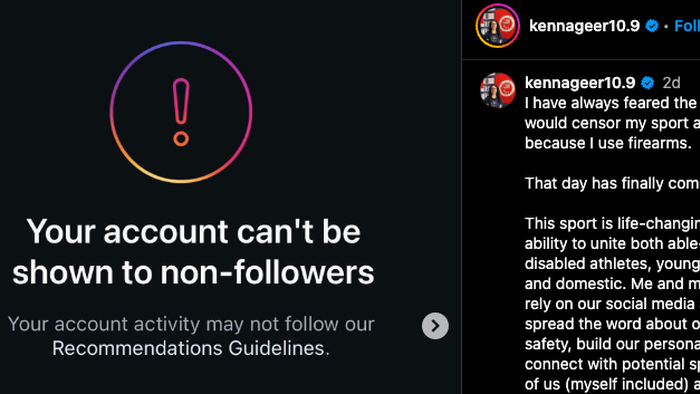The width and height of the screenshot is (700, 394).
Task: Click the next-slide arrow on the post image
Action: coord(435,326)
